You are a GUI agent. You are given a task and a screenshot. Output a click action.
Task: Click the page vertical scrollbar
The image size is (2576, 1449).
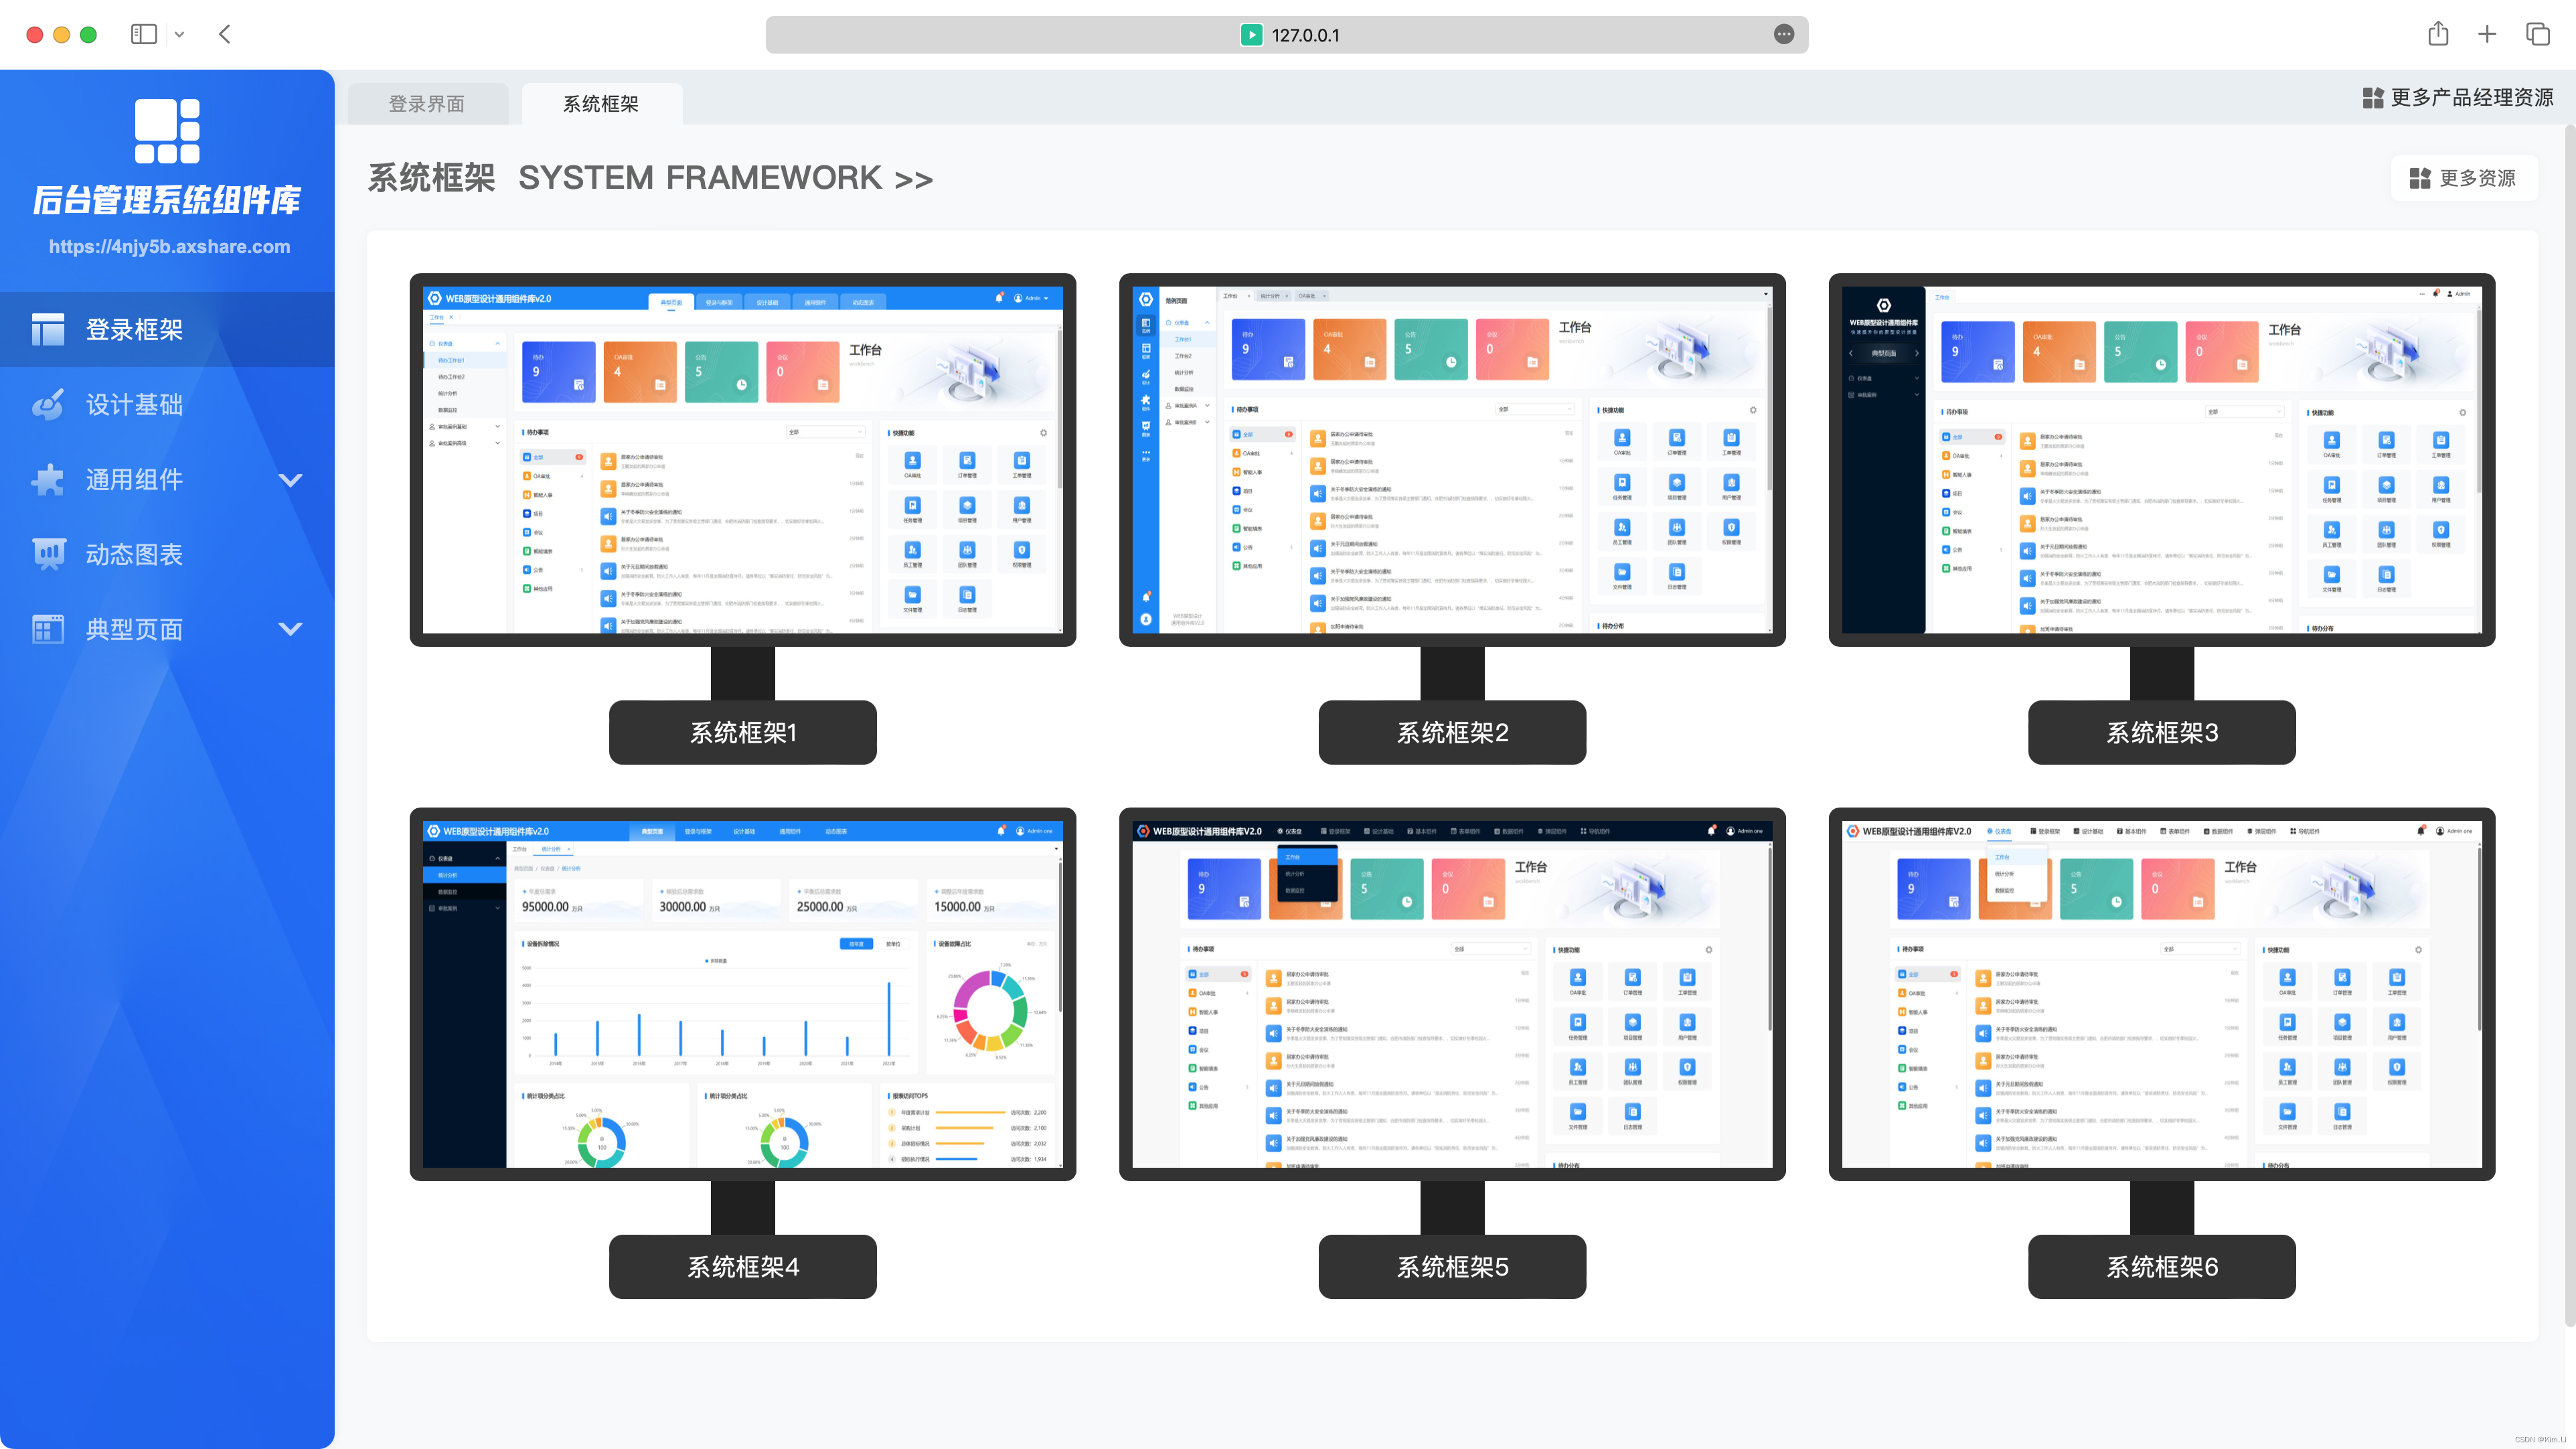2569,725
